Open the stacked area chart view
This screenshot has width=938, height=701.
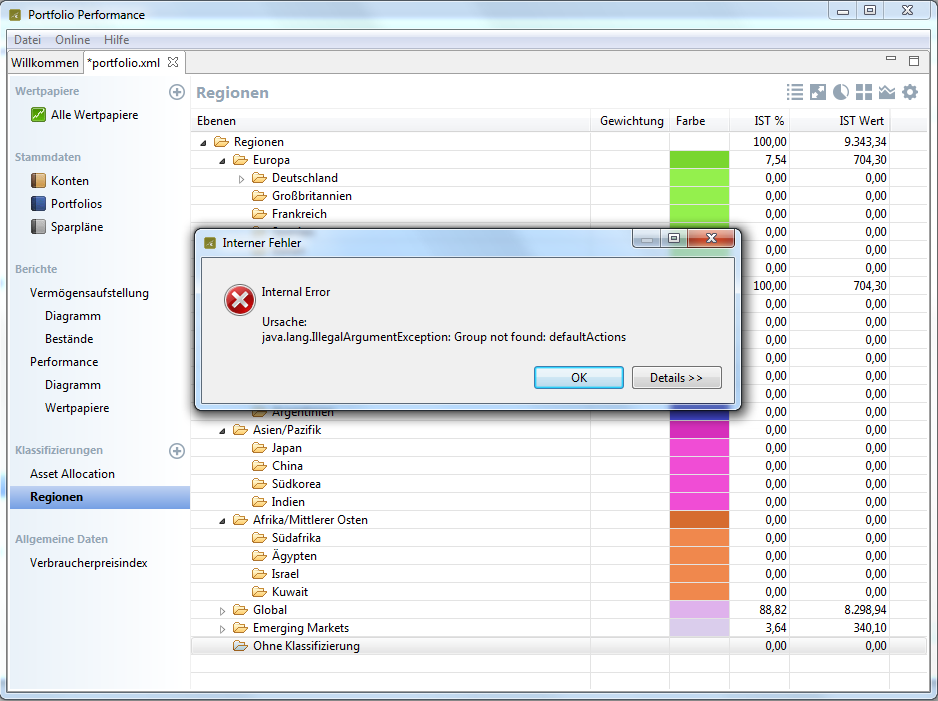click(x=887, y=92)
